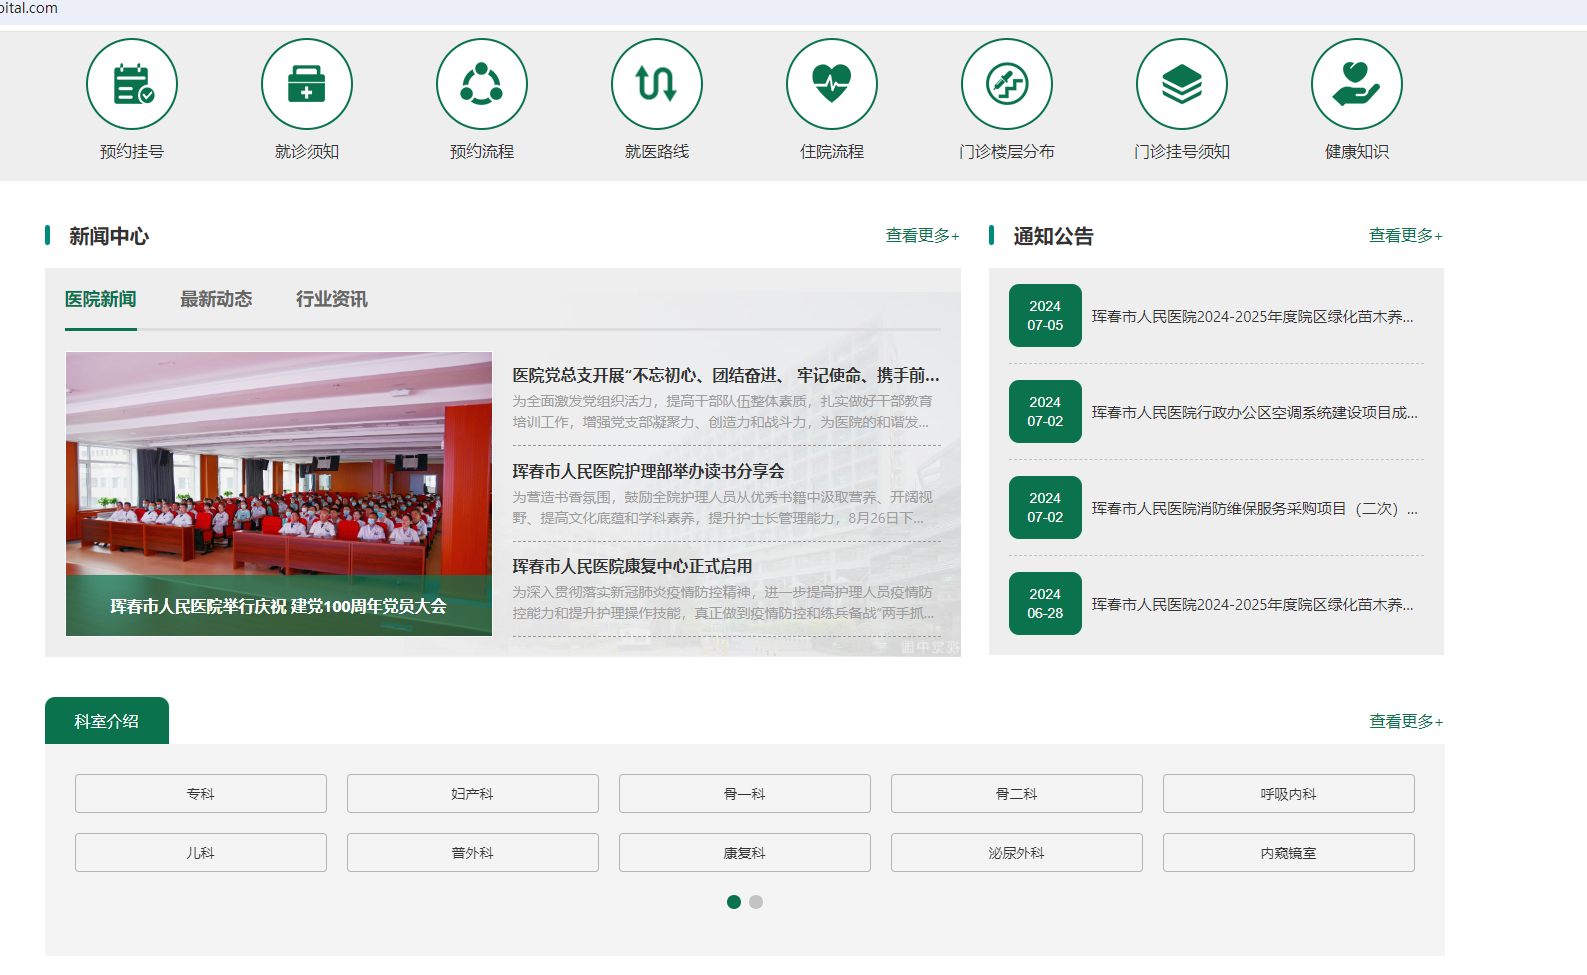
Task: Open the 内窥镜室 department button
Action: [x=1289, y=853]
